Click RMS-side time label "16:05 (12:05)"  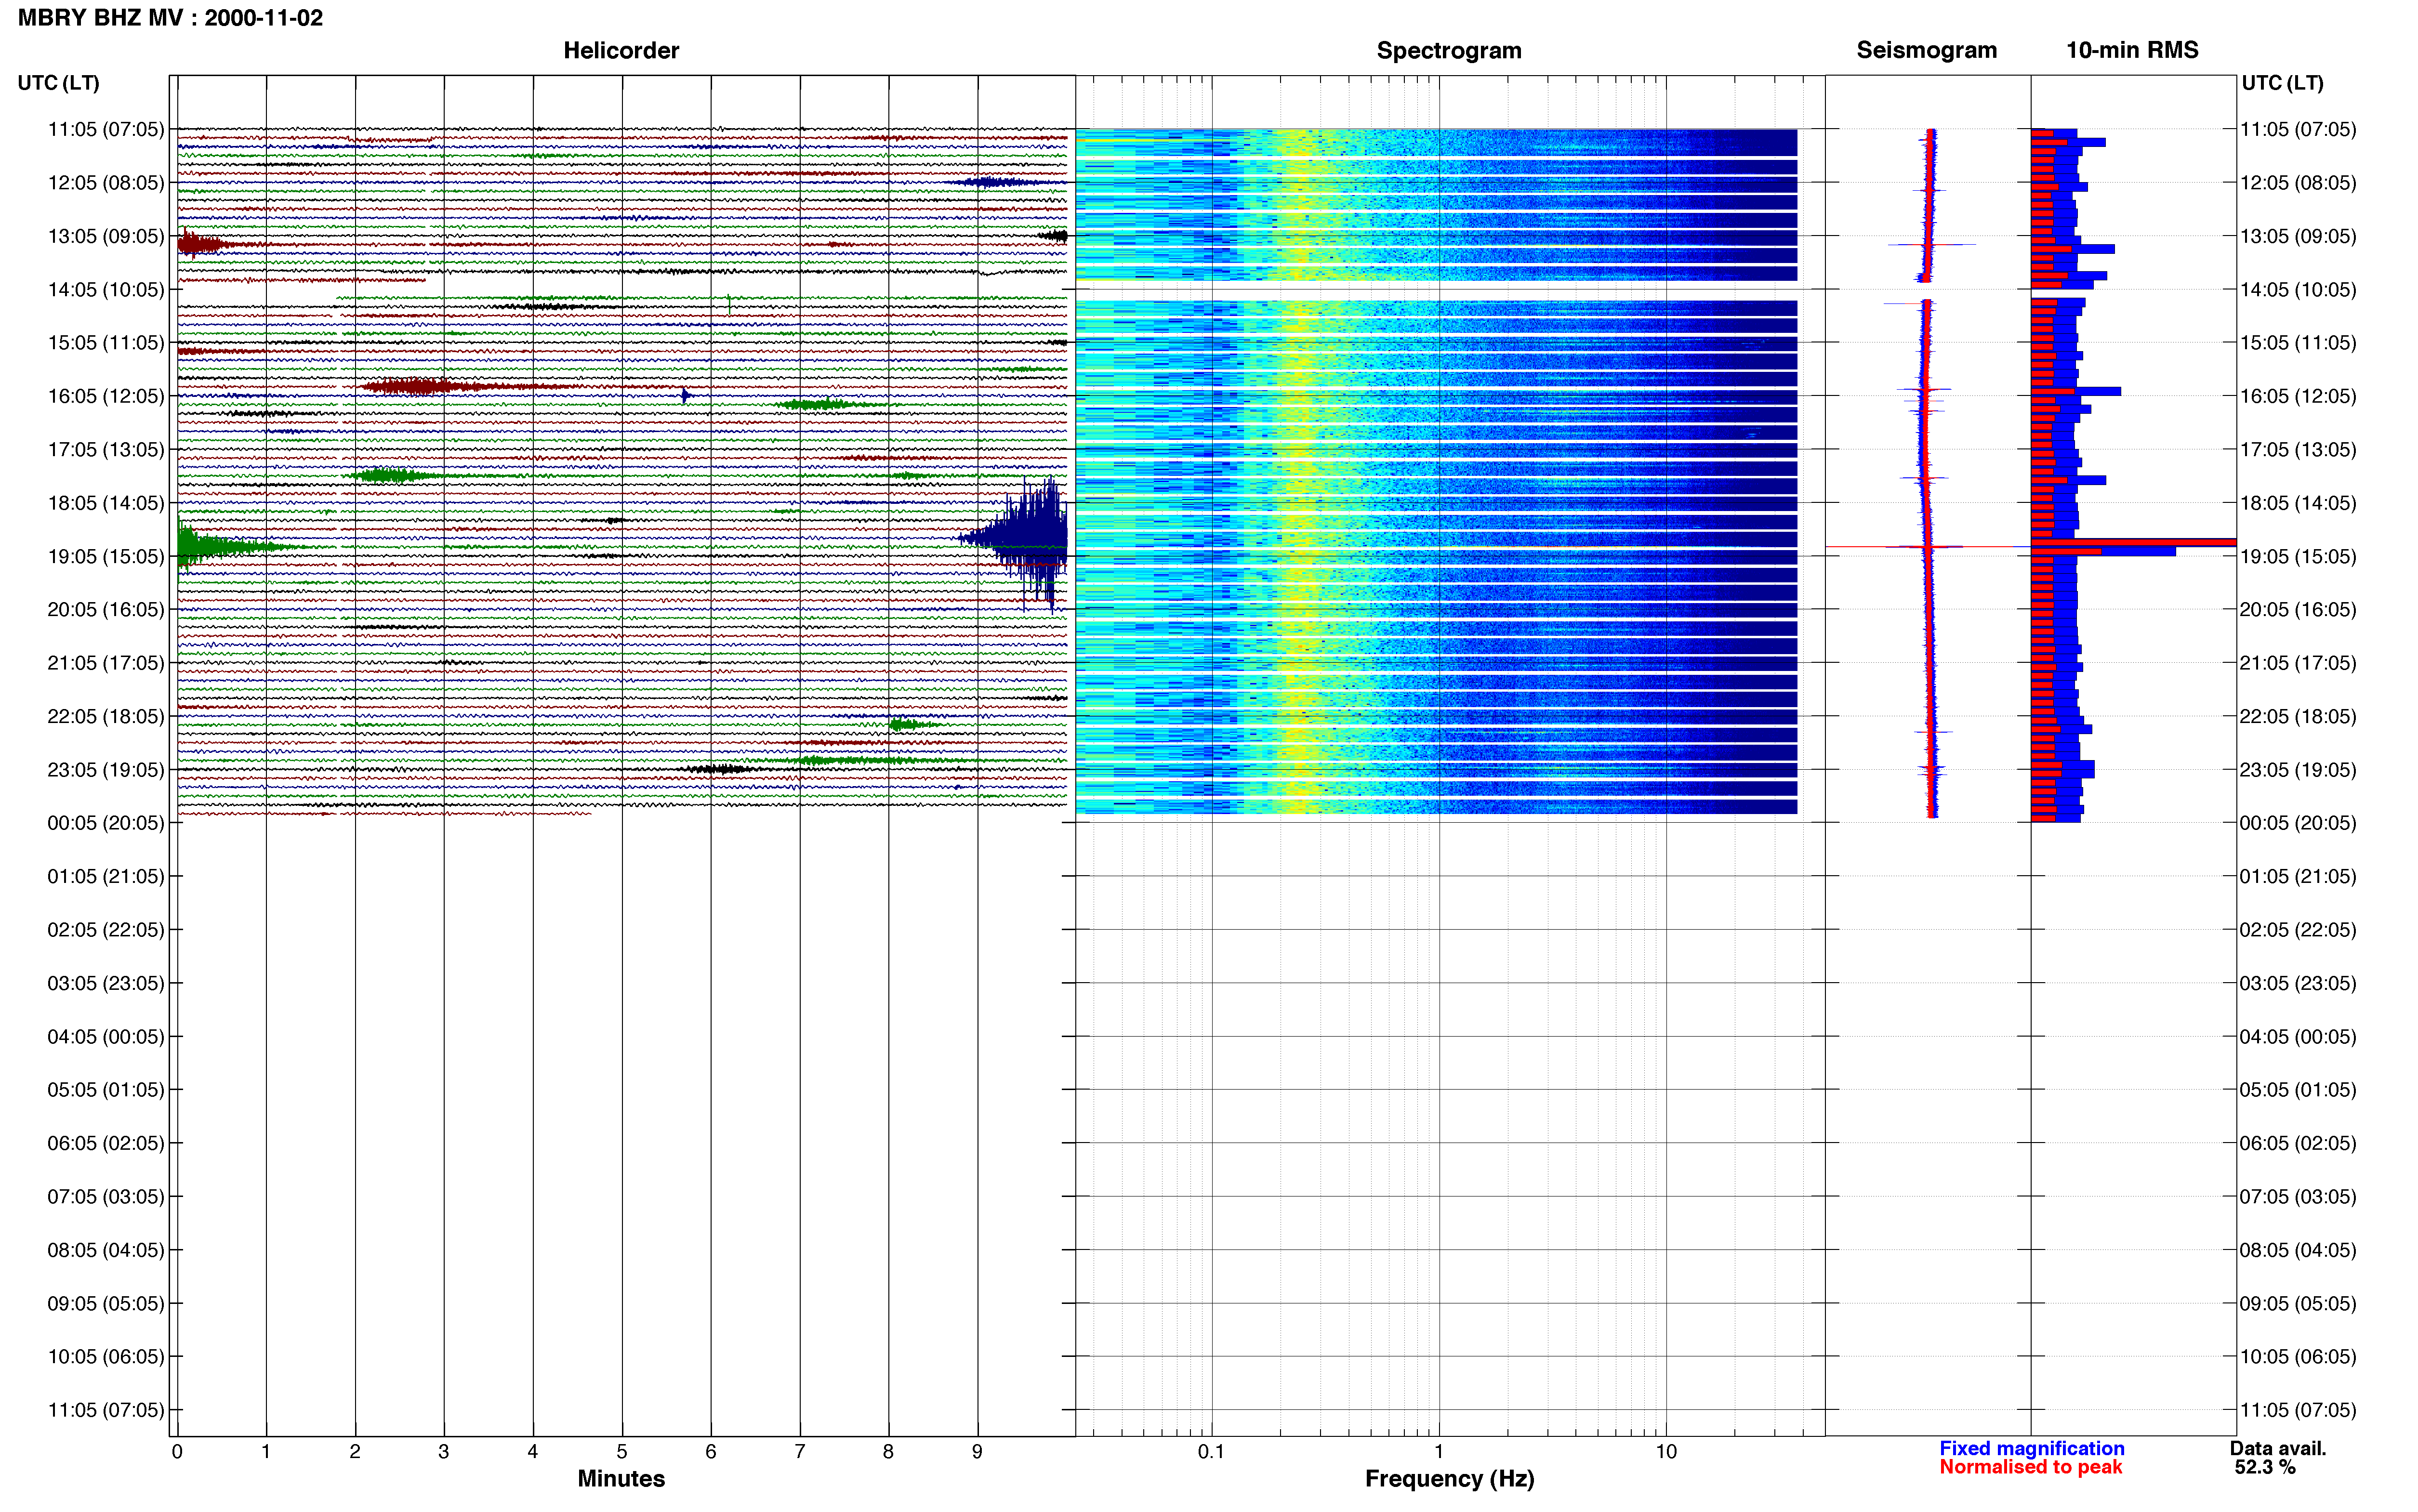tap(2298, 396)
